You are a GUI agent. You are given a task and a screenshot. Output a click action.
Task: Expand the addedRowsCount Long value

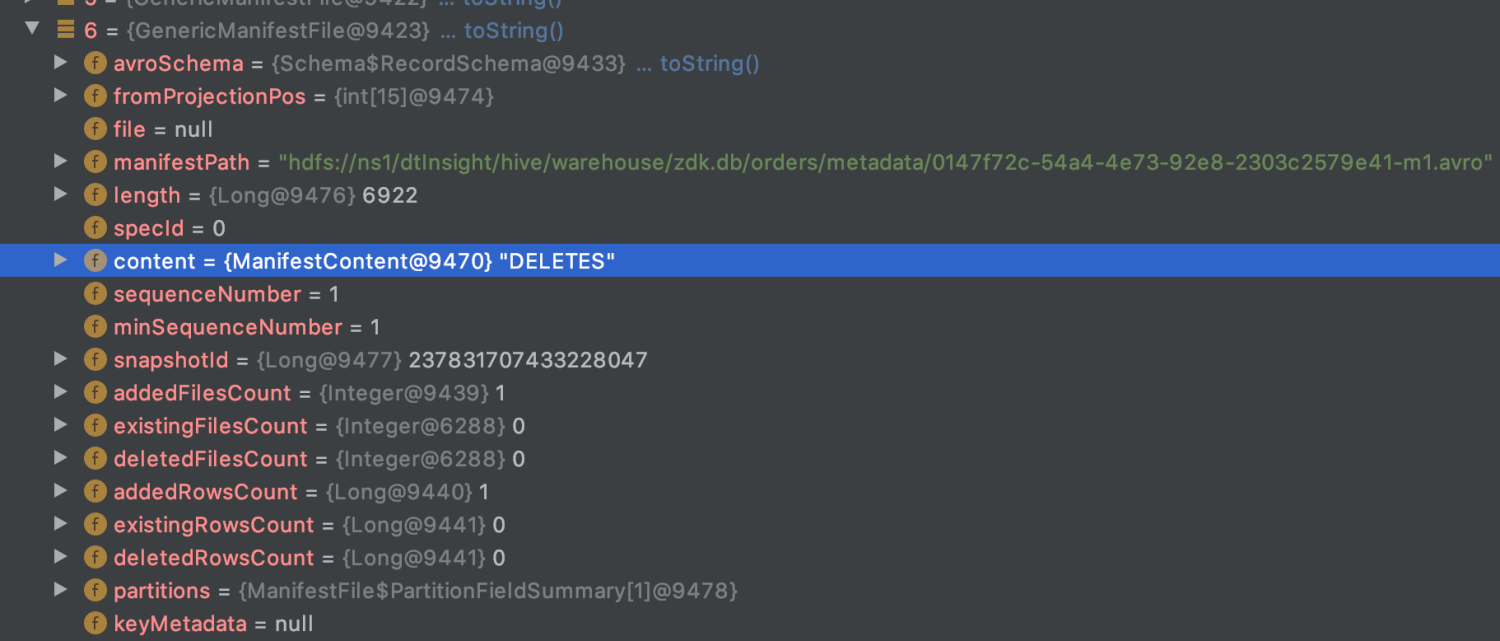pos(61,492)
